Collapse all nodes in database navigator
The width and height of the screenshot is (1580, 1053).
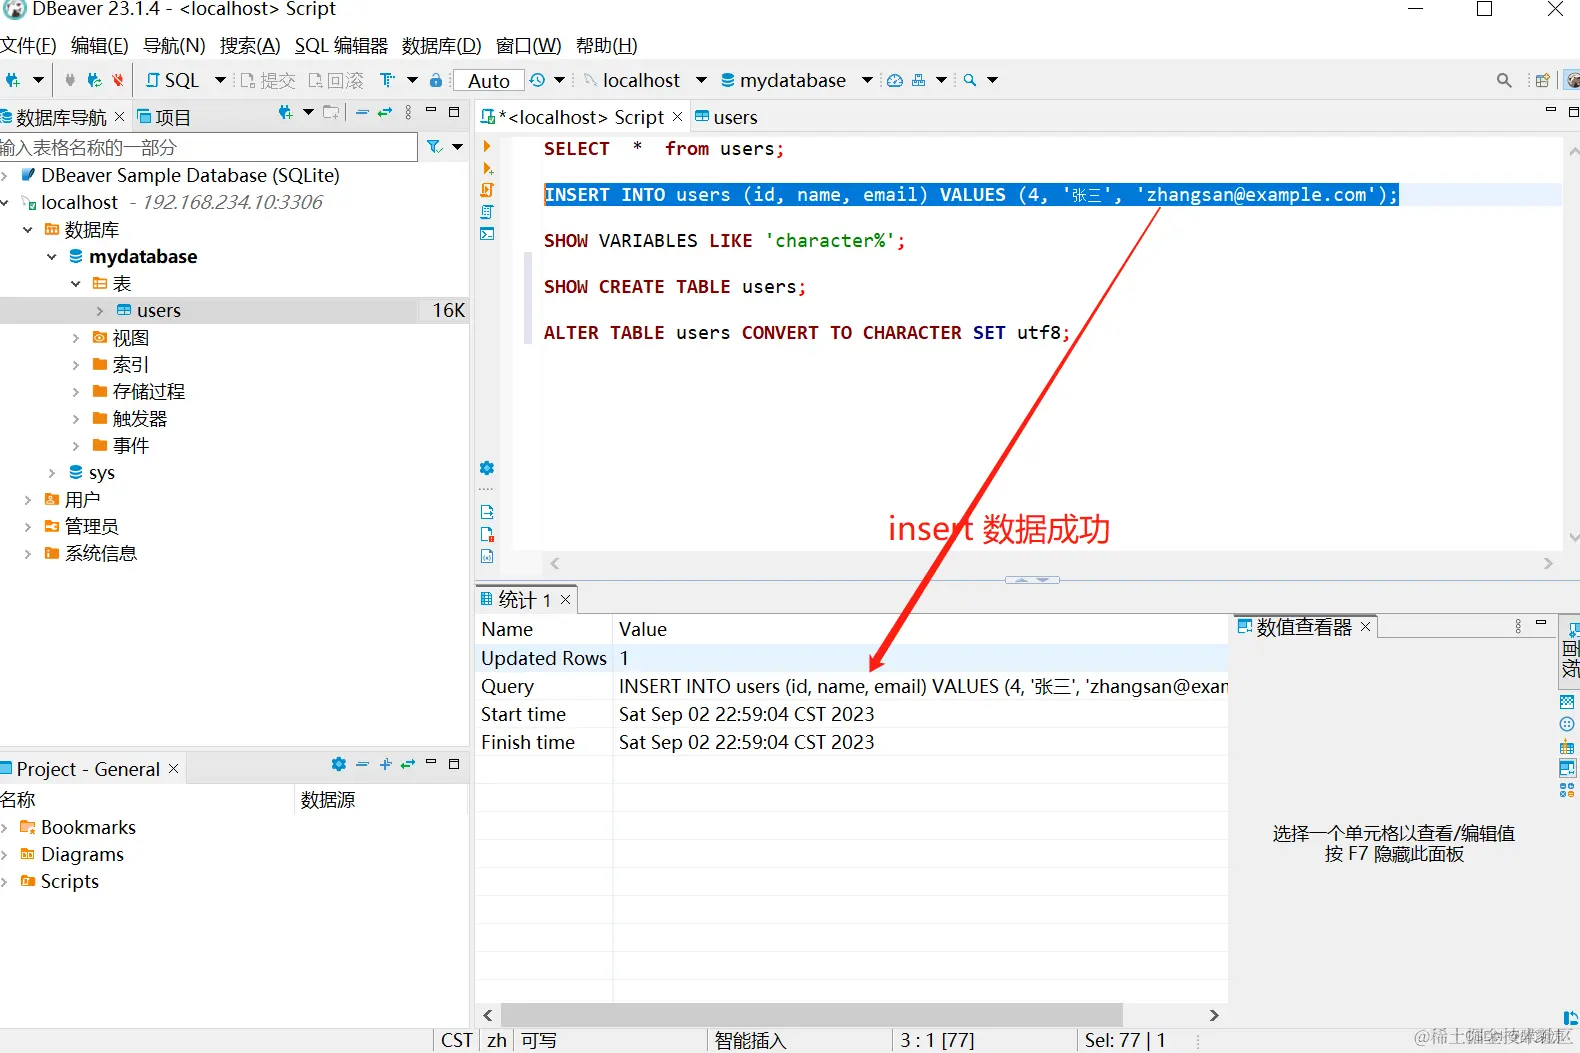(362, 113)
